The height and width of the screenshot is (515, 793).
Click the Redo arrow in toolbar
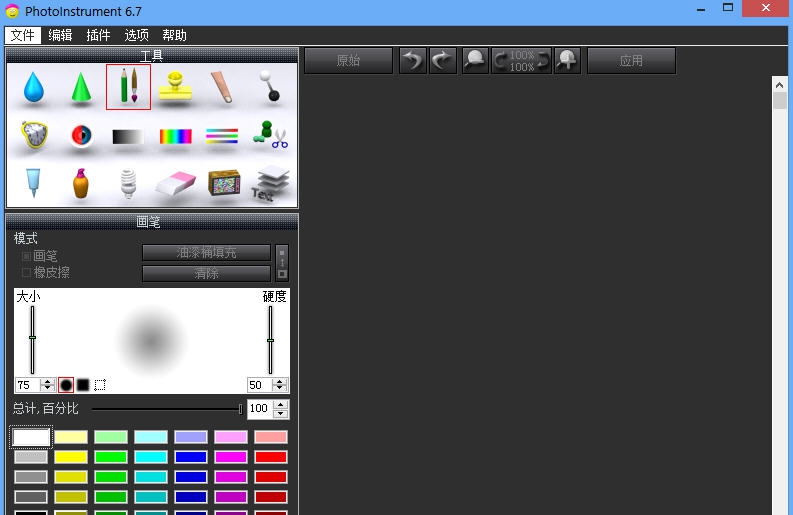443,61
